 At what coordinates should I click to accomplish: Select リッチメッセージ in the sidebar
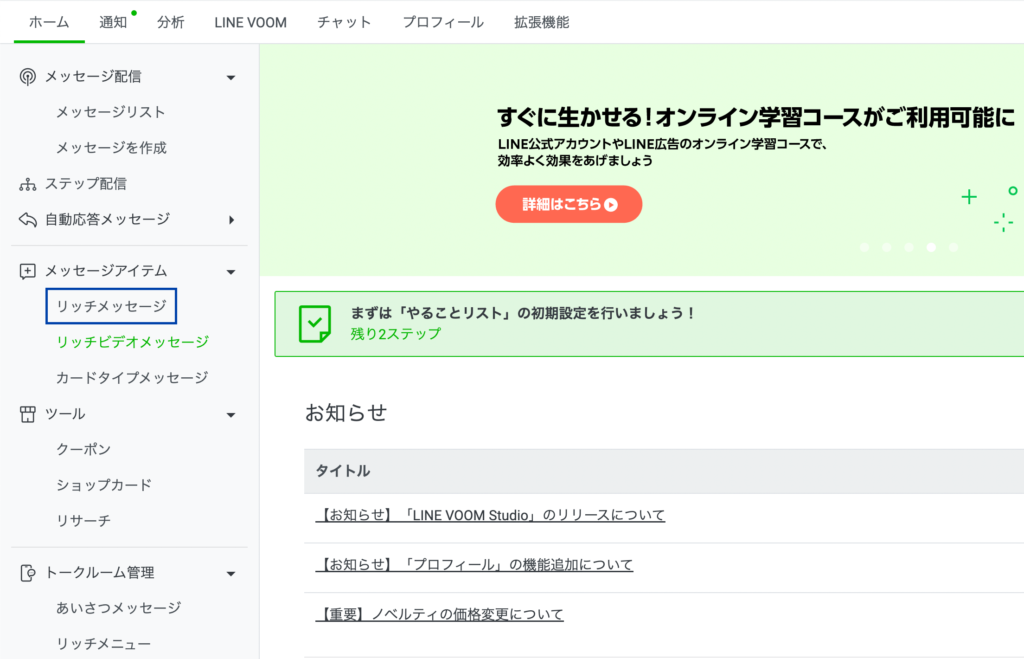(111, 306)
